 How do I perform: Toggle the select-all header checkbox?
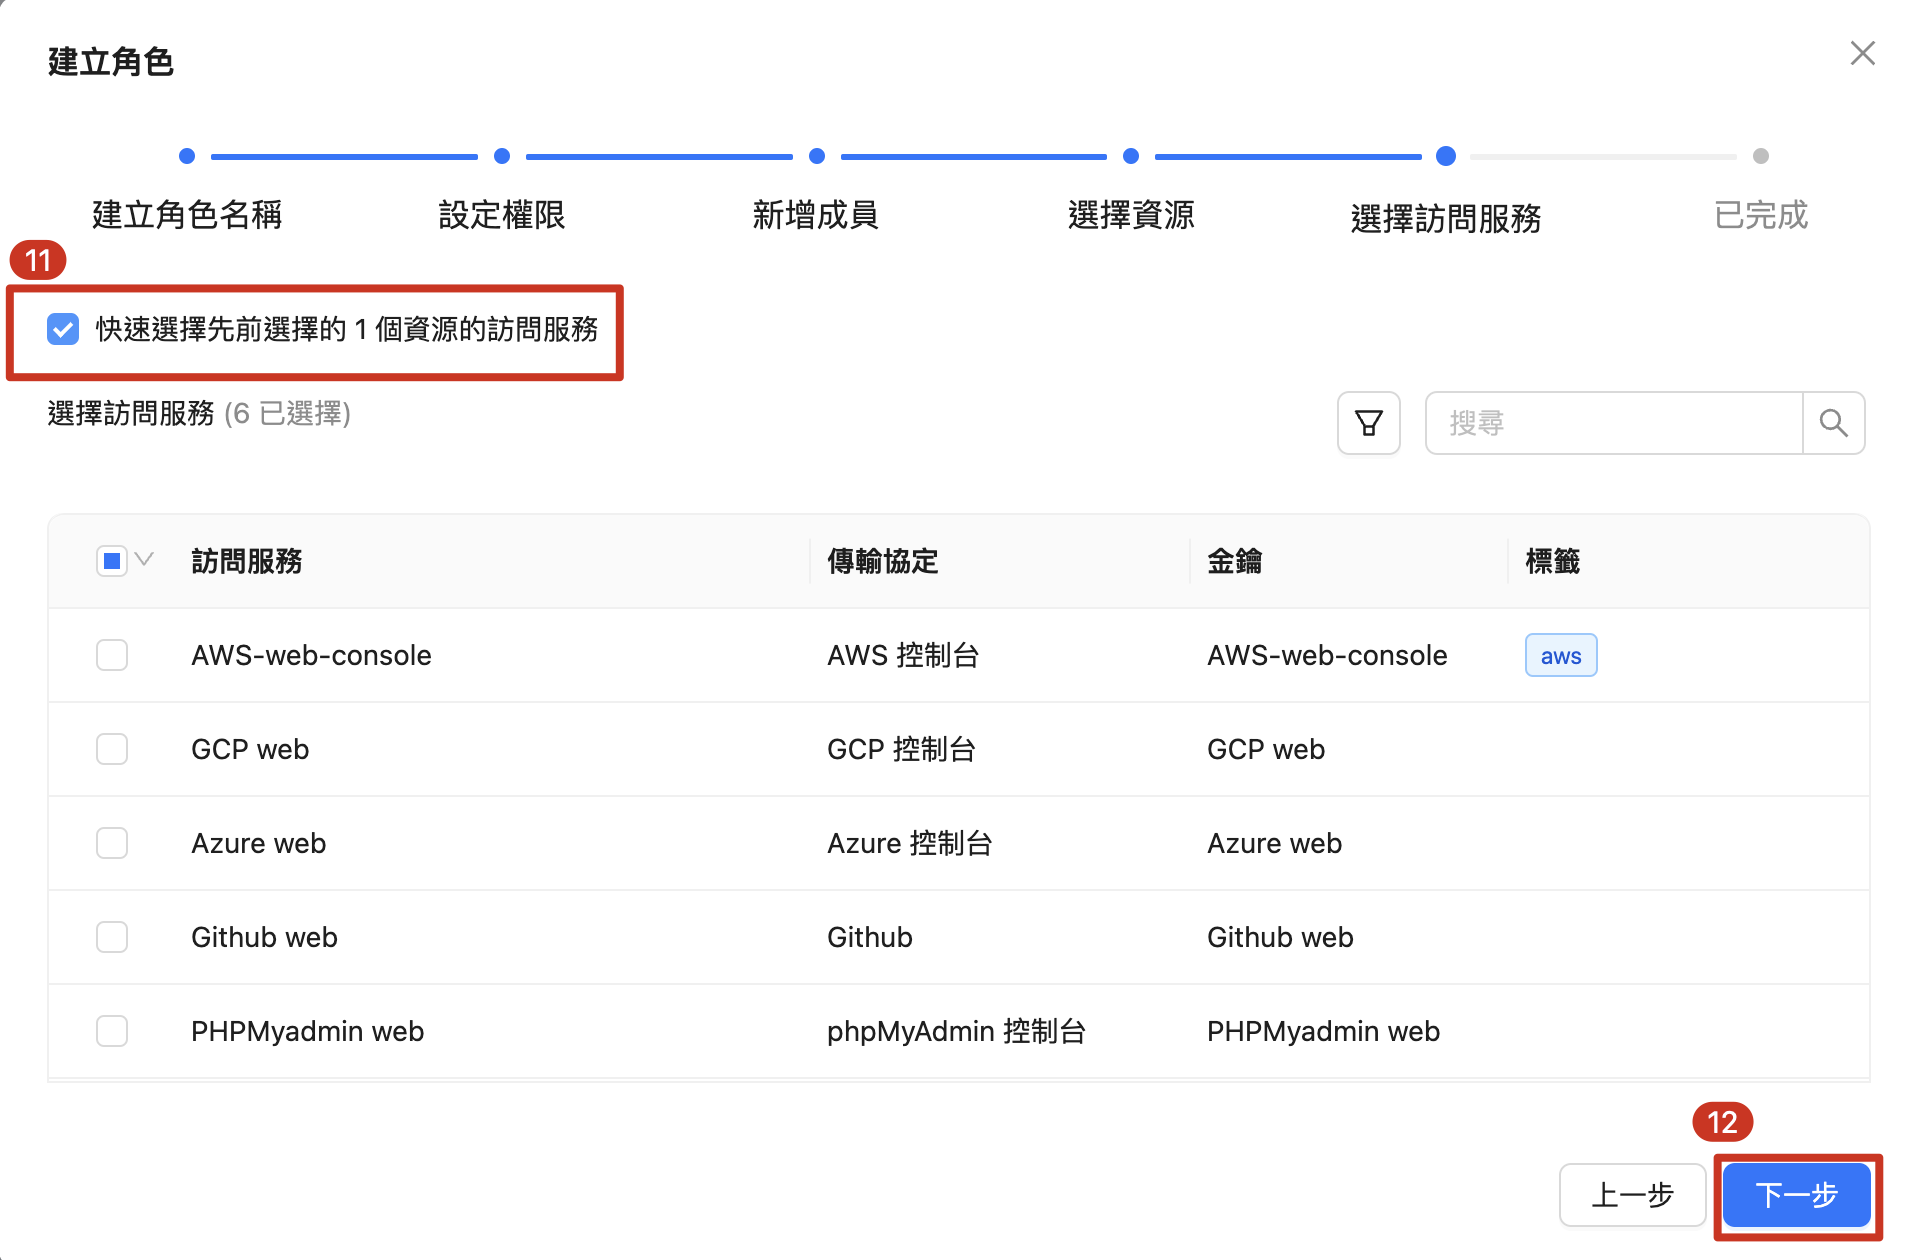coord(111,561)
